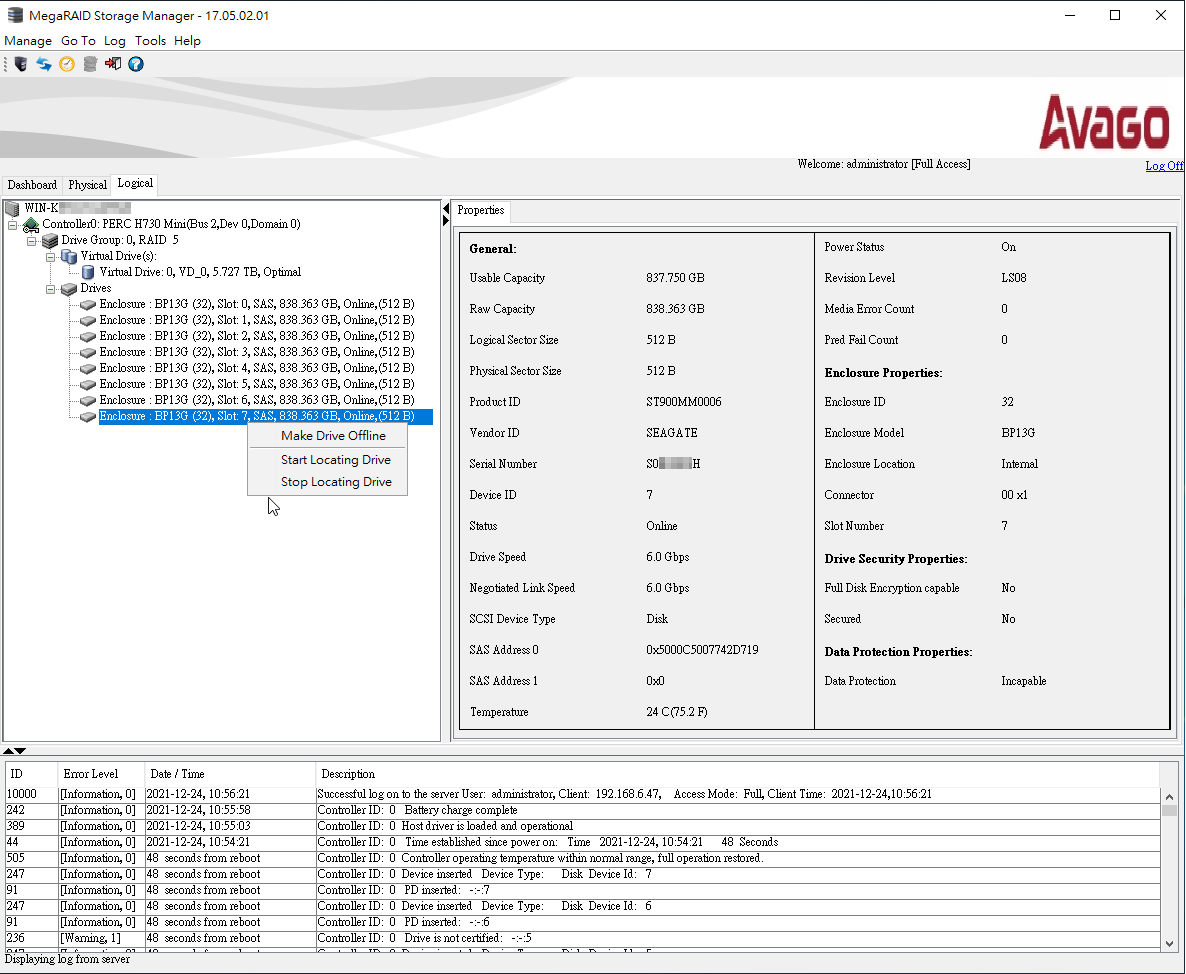Switch to the Physical tab
Screen dimensions: 1186x974
click(87, 185)
